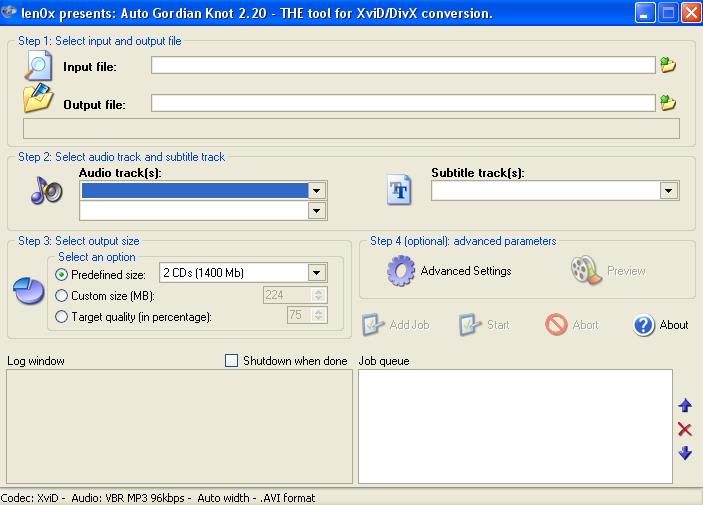
Task: Click into the Output file text field
Action: 403,103
